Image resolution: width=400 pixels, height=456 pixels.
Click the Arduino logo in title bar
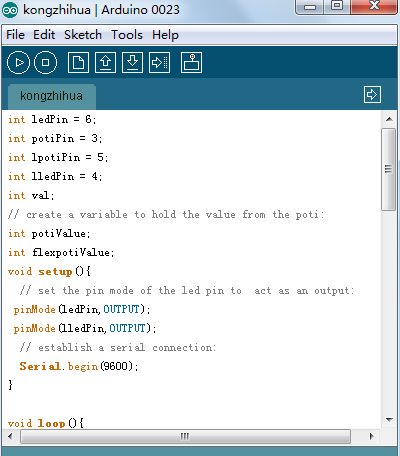click(10, 10)
